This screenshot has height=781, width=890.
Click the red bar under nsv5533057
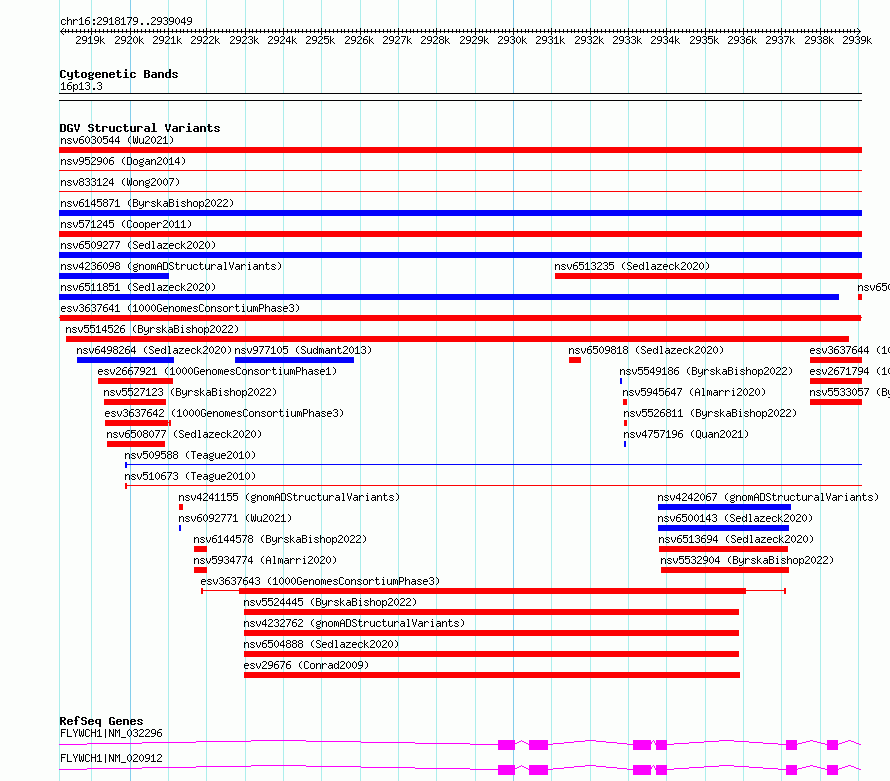click(x=836, y=402)
